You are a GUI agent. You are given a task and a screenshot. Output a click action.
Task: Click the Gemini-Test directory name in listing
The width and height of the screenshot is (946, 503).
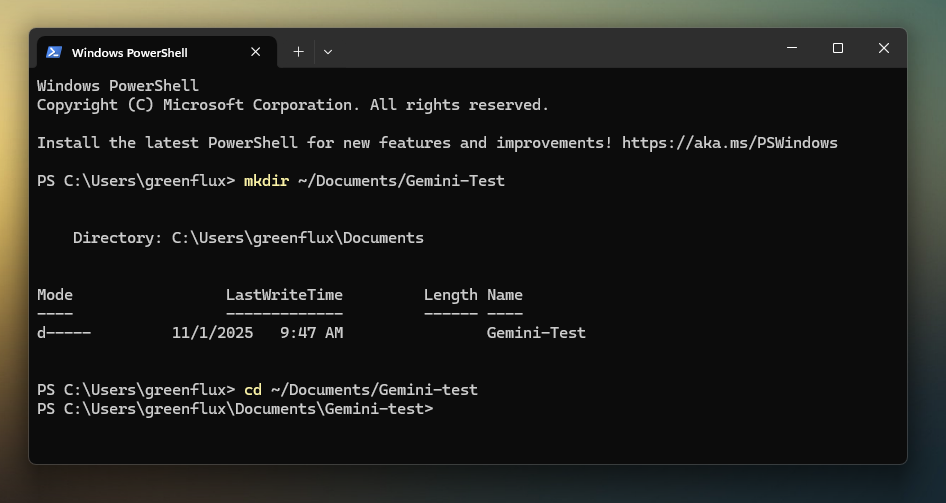pos(536,333)
